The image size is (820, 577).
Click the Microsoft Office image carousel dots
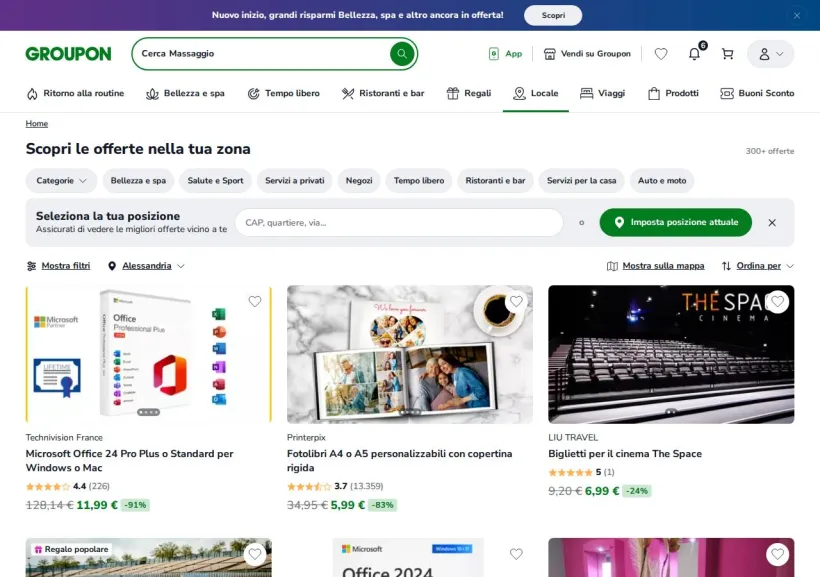149,412
